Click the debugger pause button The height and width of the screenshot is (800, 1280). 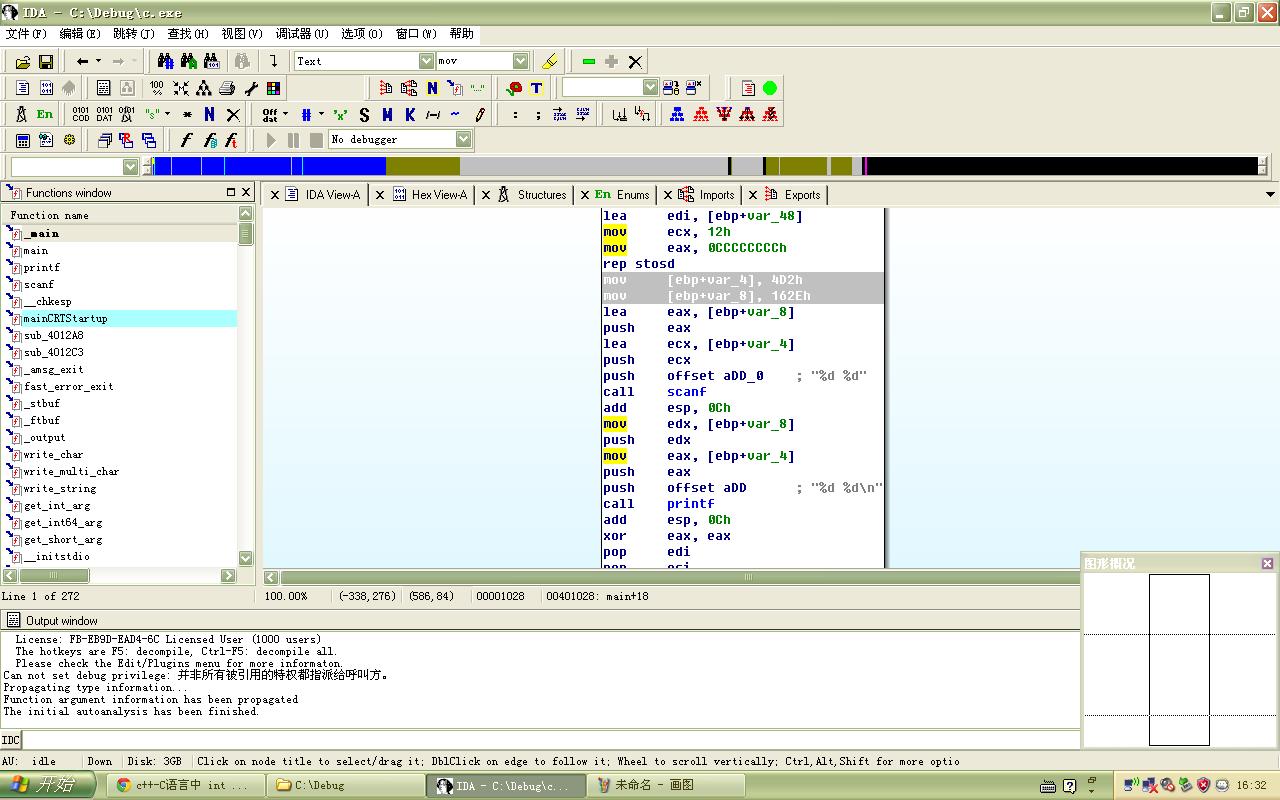click(x=293, y=140)
